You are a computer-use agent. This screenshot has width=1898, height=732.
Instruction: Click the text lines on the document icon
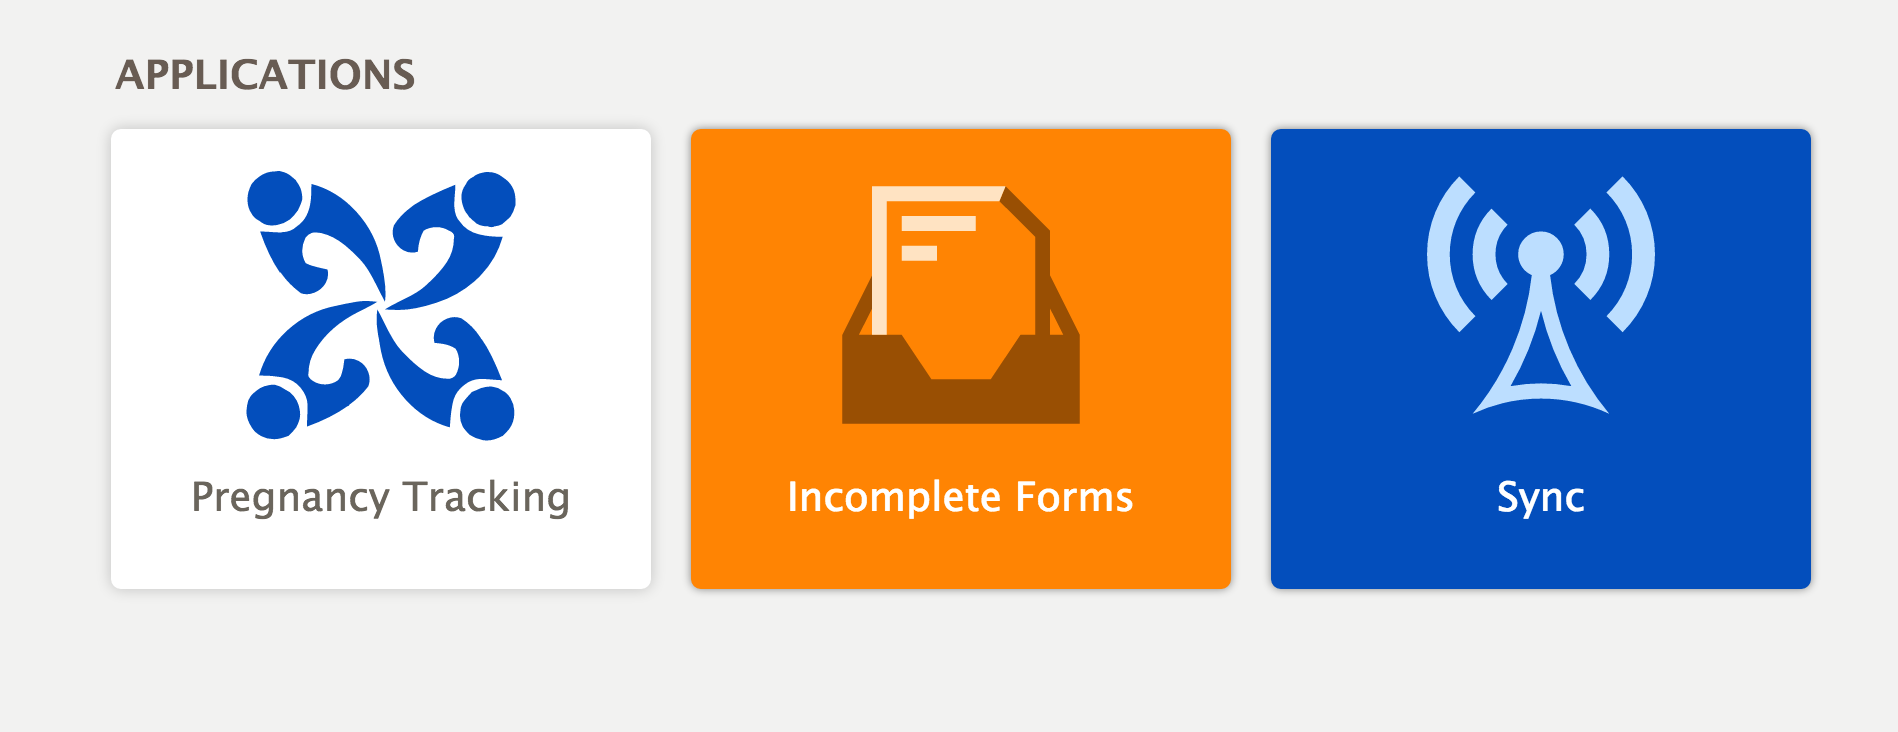(x=938, y=238)
